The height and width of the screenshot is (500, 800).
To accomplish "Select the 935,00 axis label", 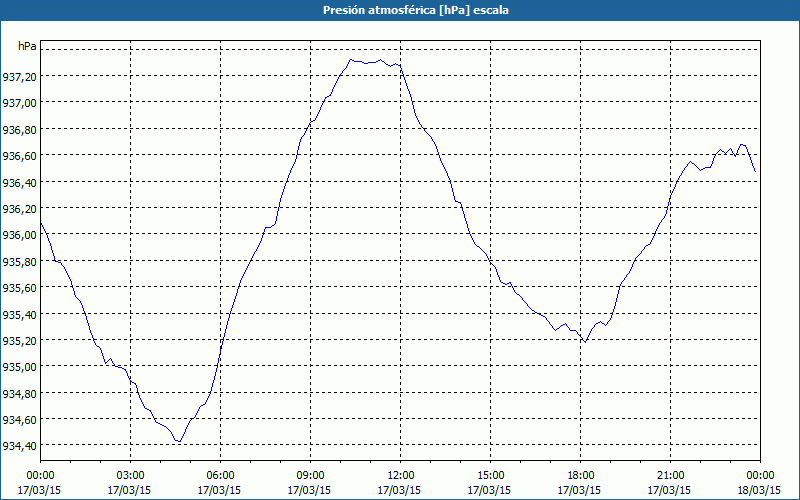I will pyautogui.click(x=19, y=367).
